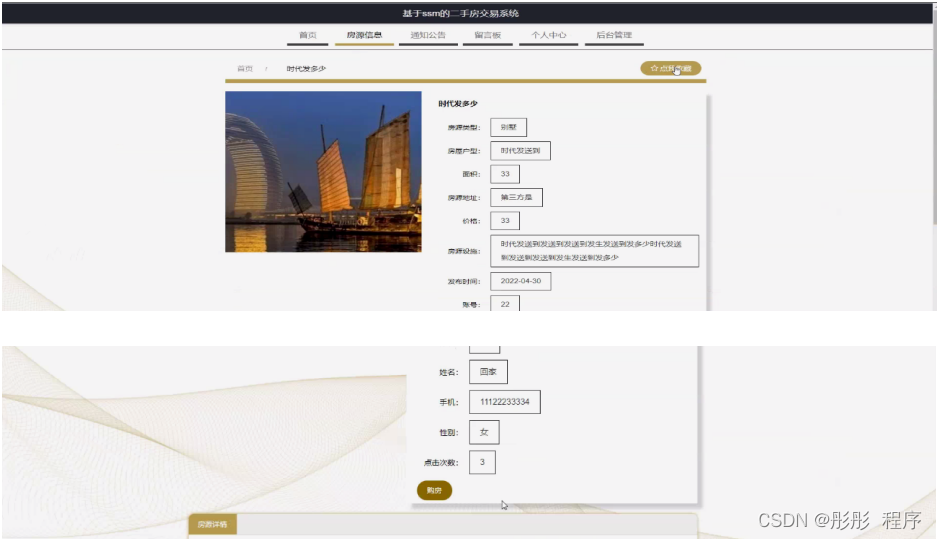Select the 房源详情 section tab
Image resolution: width=937 pixels, height=540 pixels.
pos(213,524)
